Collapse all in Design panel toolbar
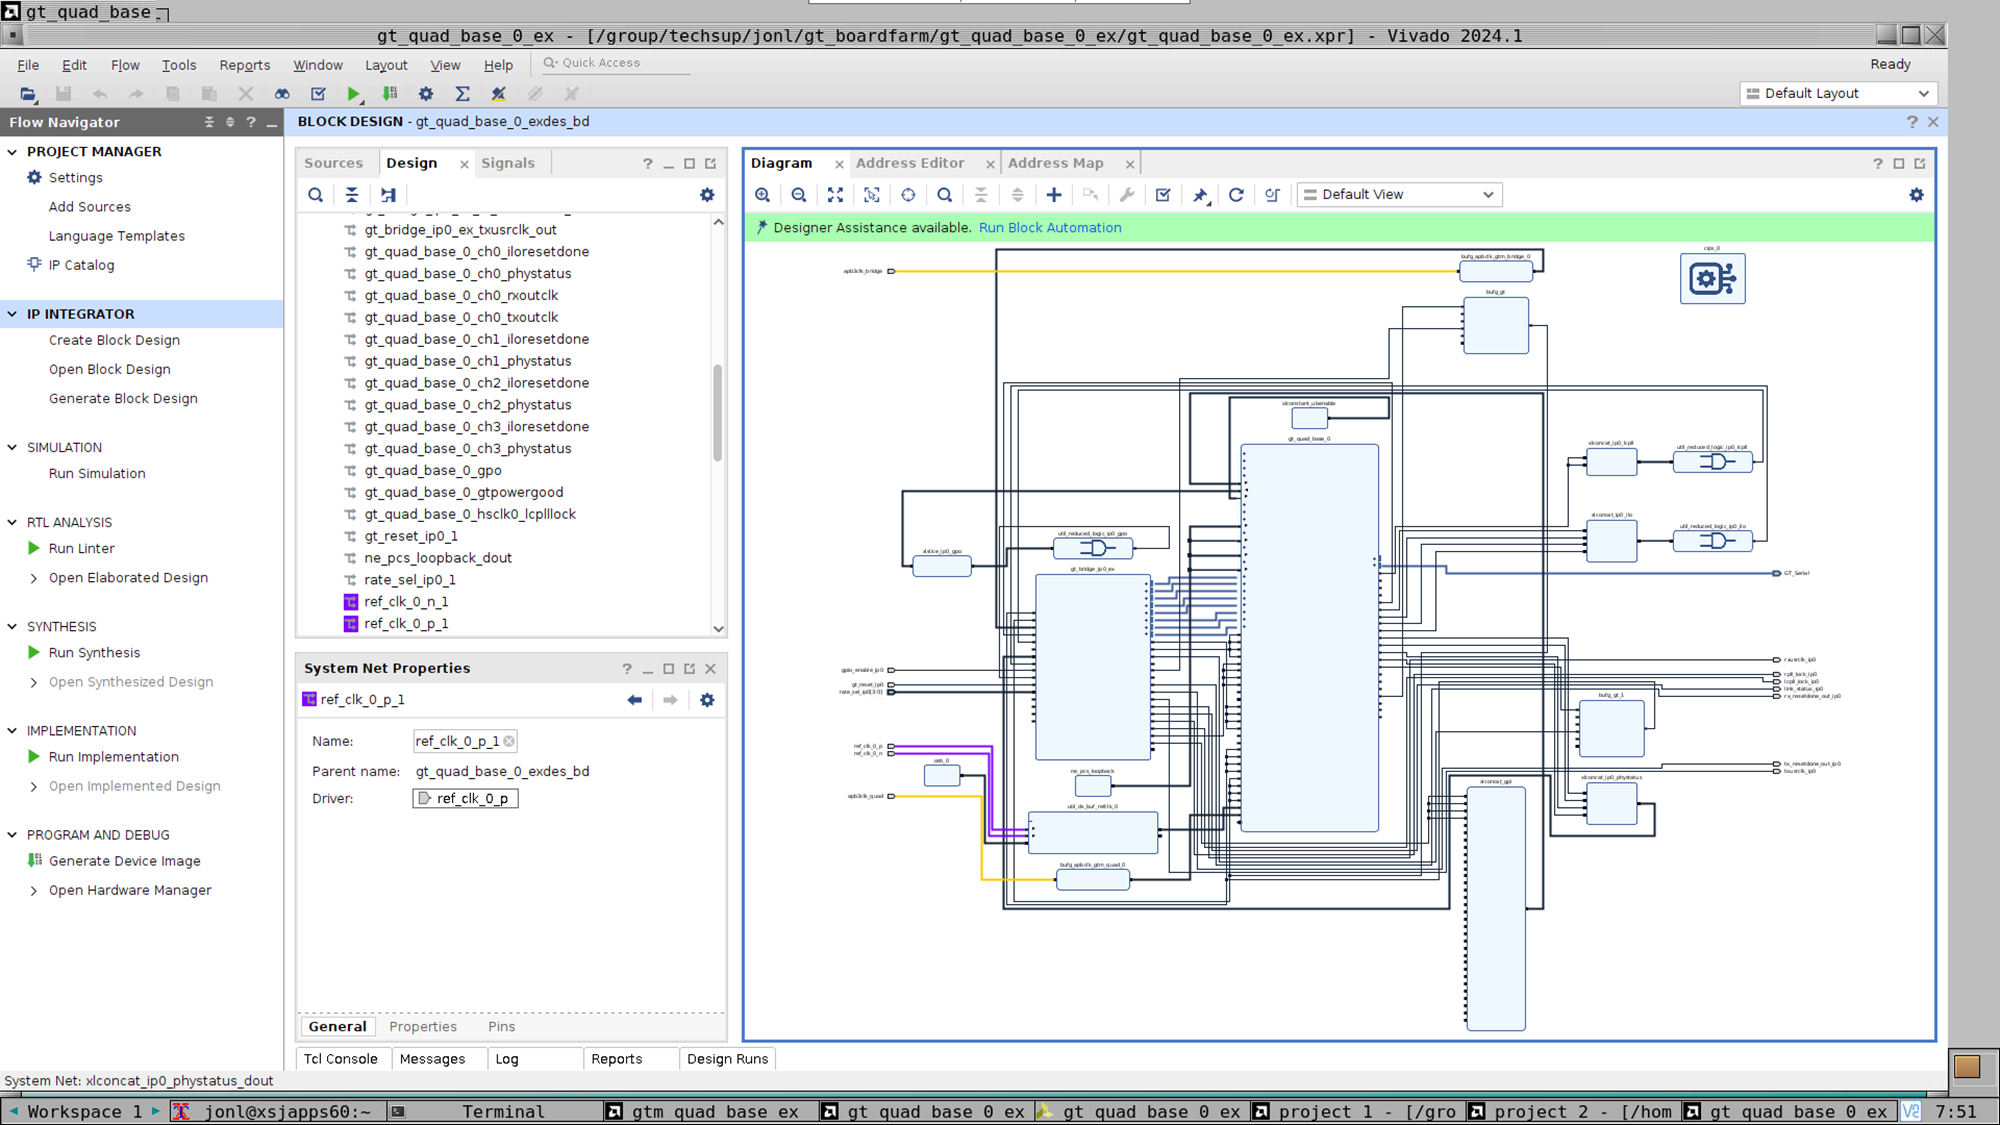 (352, 195)
